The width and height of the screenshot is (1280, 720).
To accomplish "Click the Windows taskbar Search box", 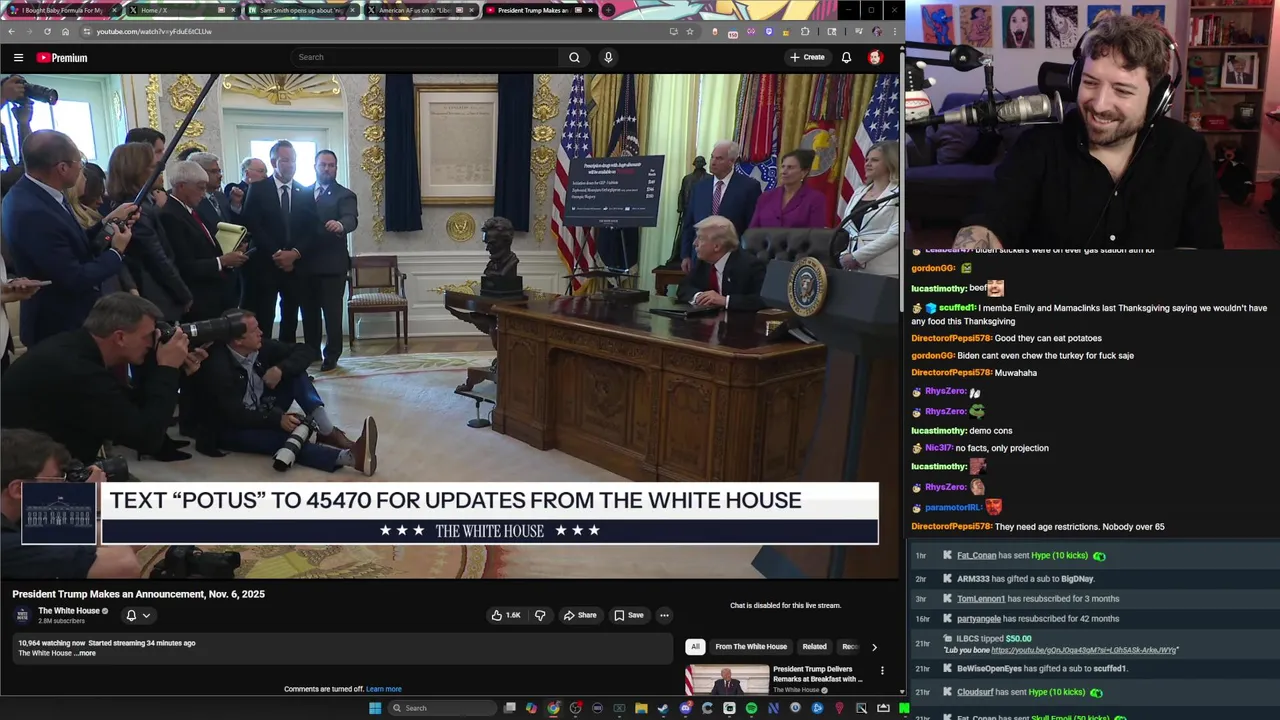I will 443,708.
